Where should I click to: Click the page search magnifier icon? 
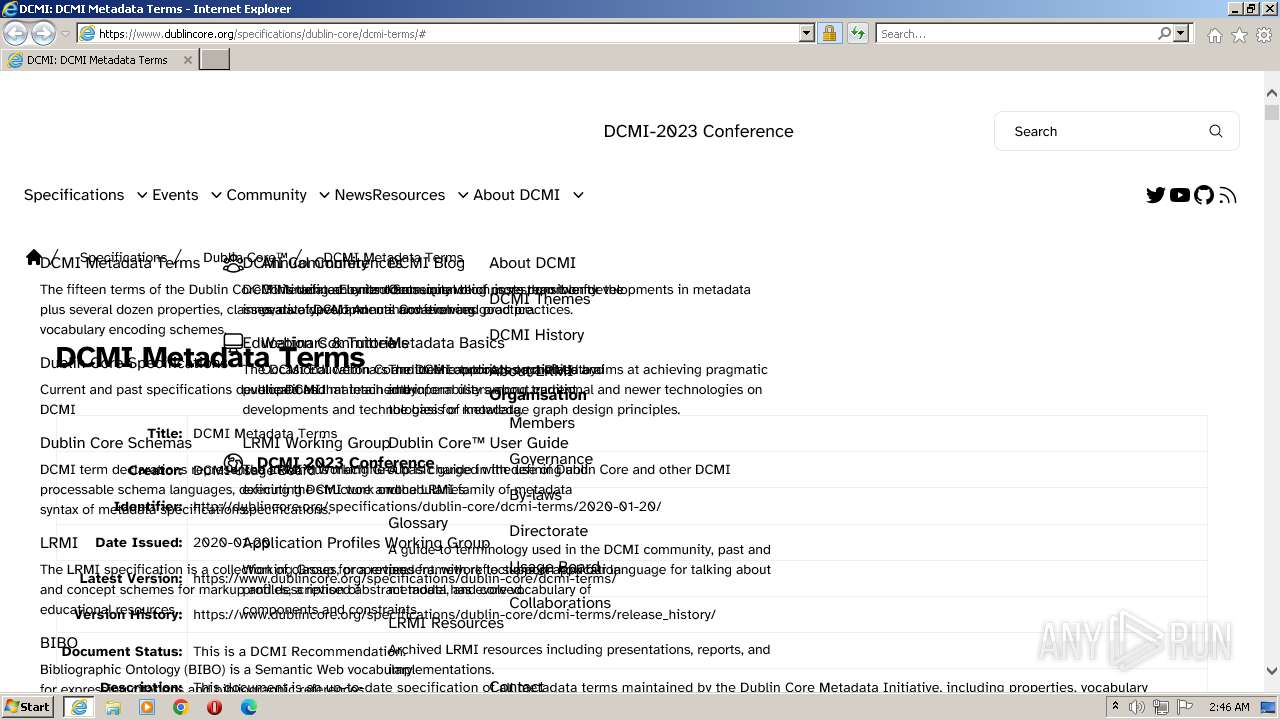click(x=1216, y=131)
